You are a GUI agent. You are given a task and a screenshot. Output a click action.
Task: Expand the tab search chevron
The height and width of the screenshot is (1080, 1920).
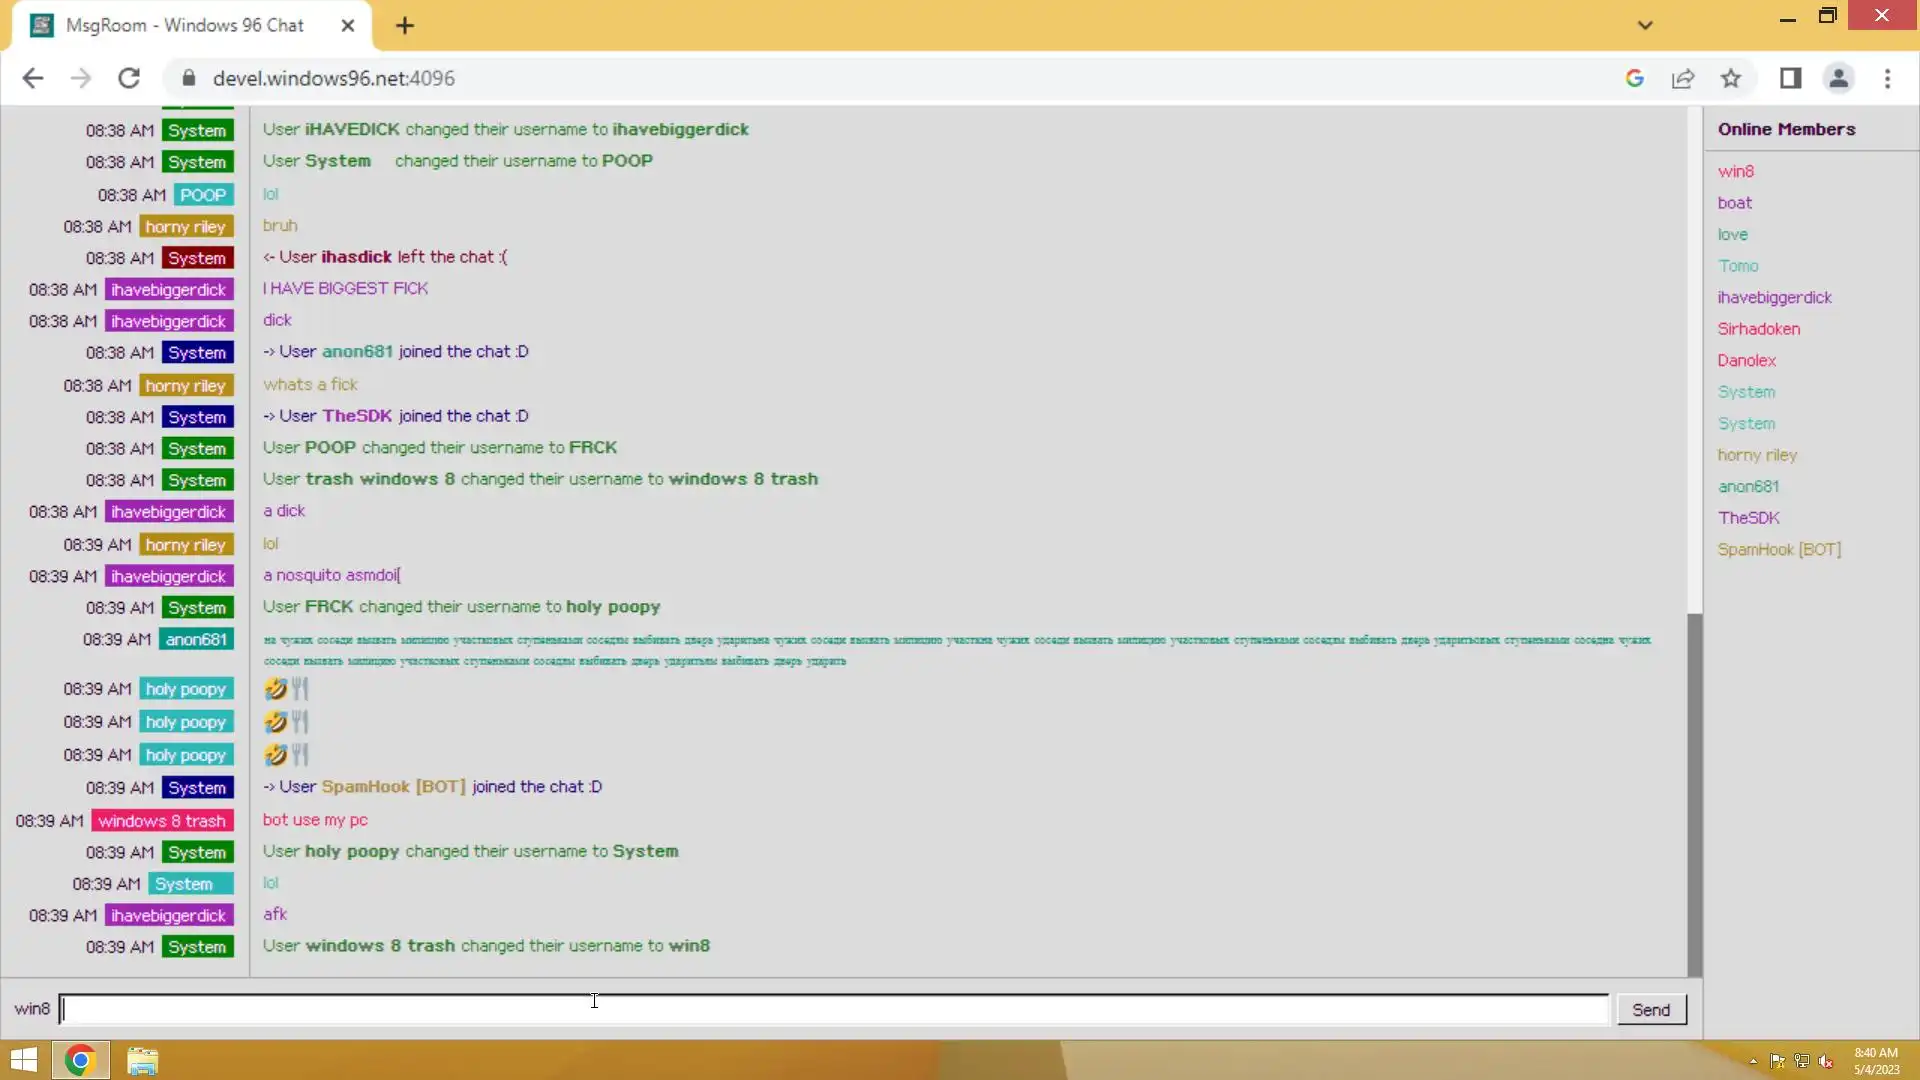[x=1645, y=25]
